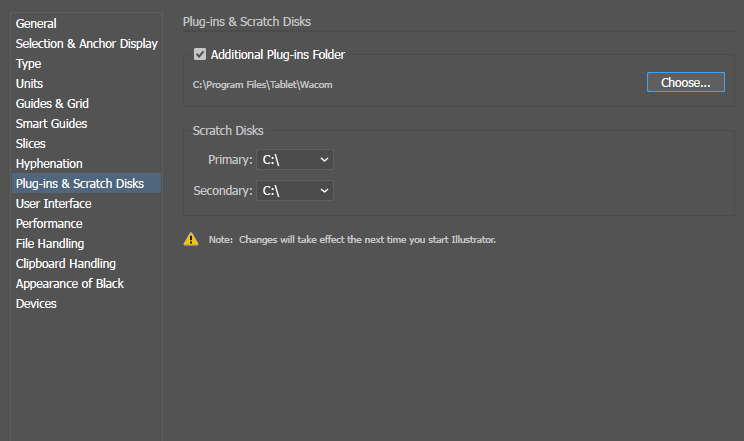This screenshot has height=441, width=744.
Task: Go to the Type preferences section
Action: 29,63
